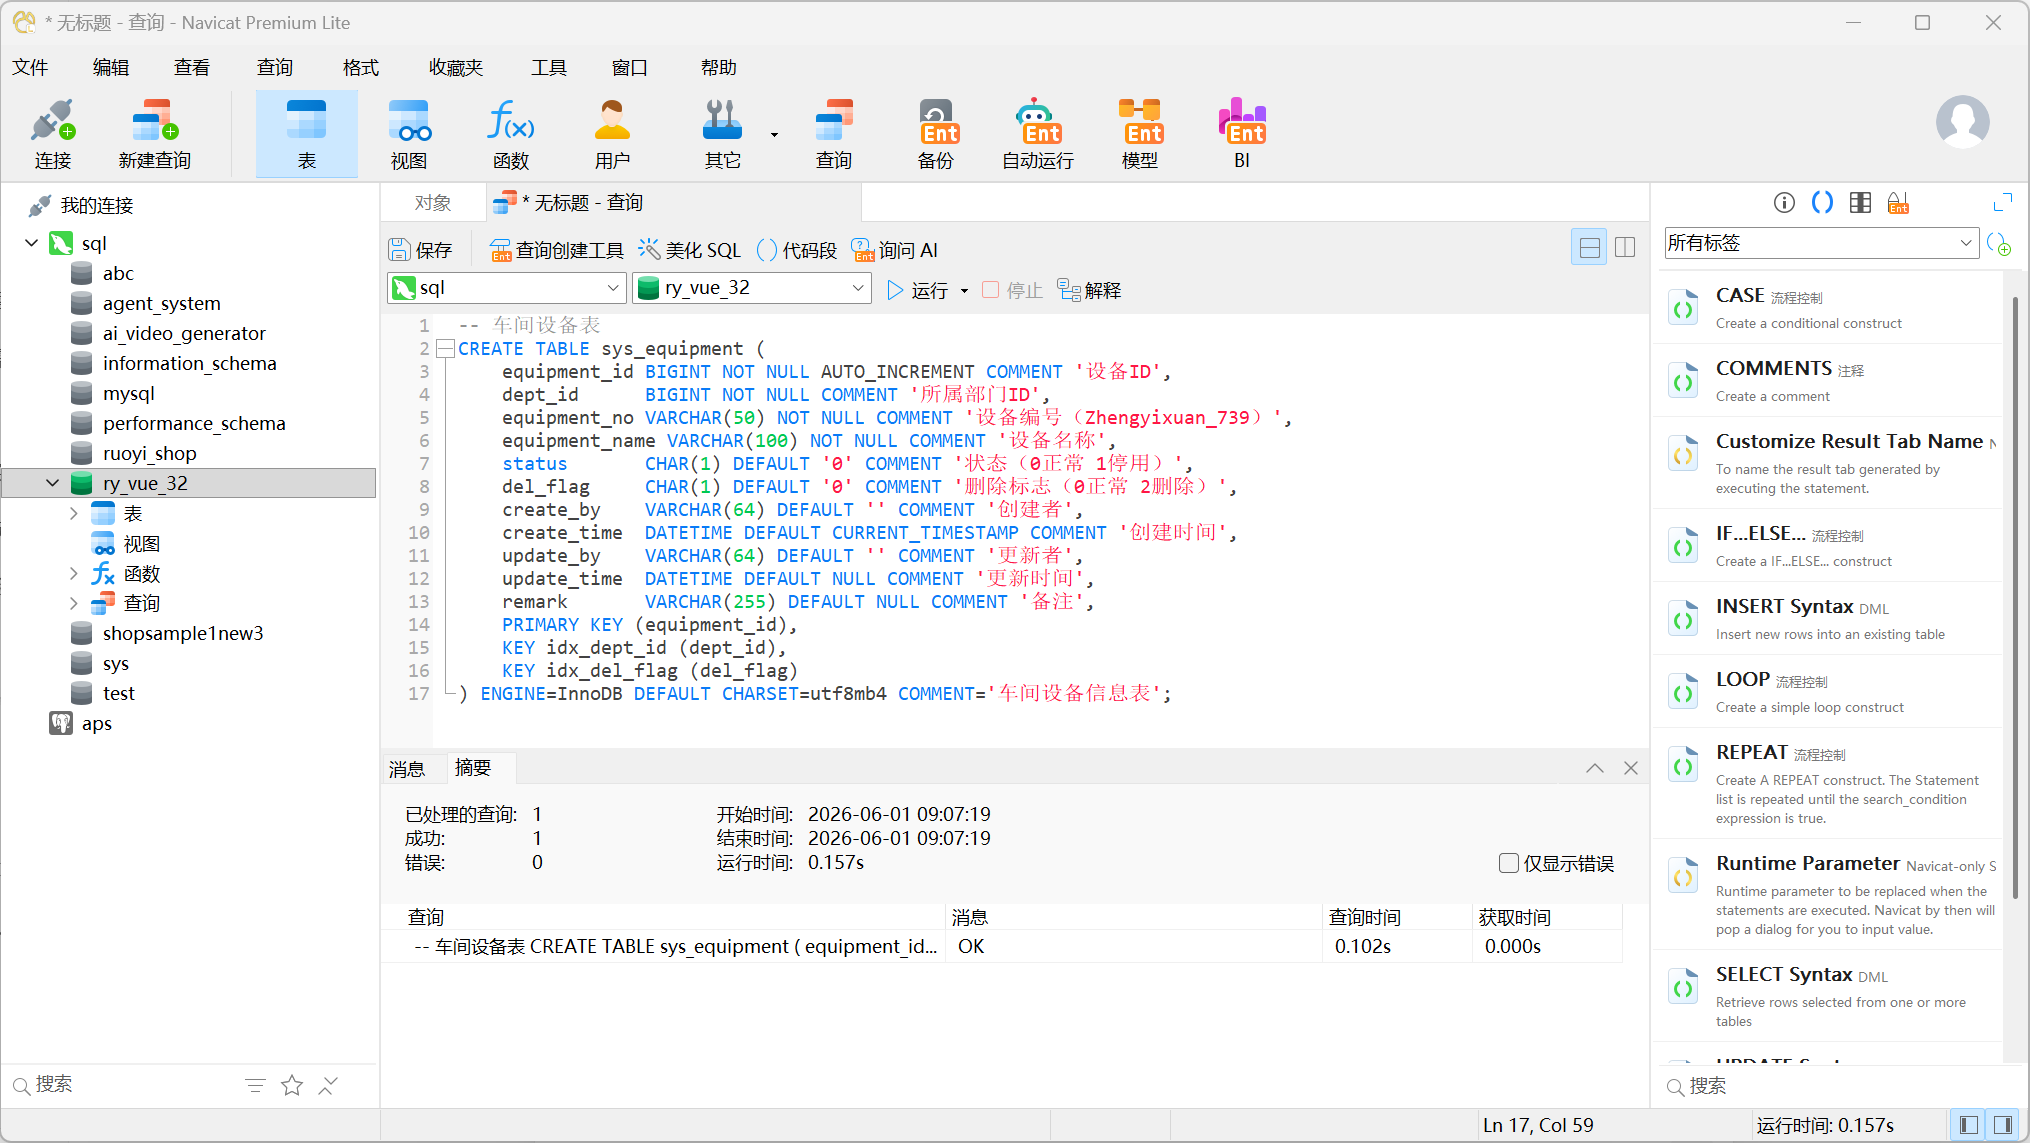
Task: Open the 用户 users toolbar icon
Action: point(612,135)
